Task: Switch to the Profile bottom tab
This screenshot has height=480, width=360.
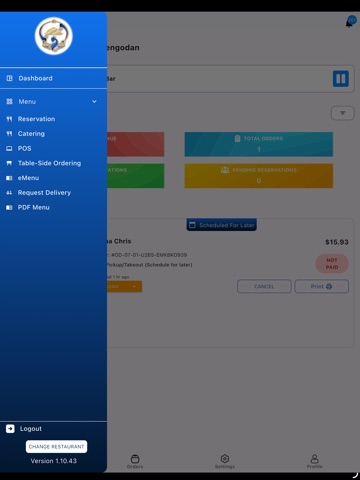Action: point(315,461)
